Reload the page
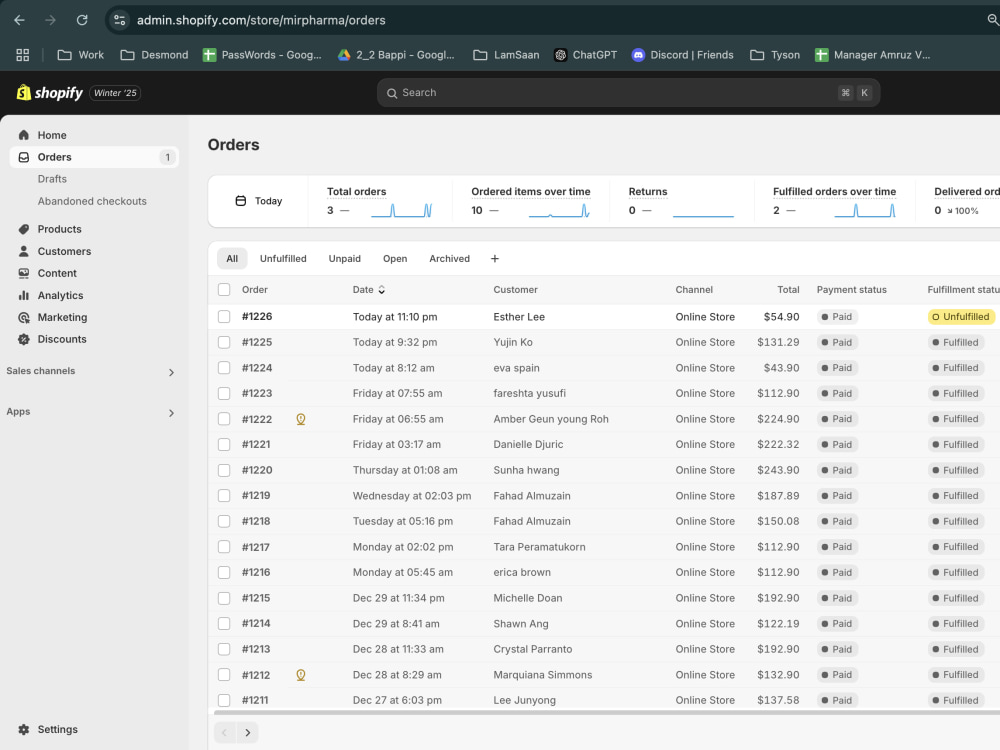Viewport: 1000px width, 750px height. pos(82,20)
